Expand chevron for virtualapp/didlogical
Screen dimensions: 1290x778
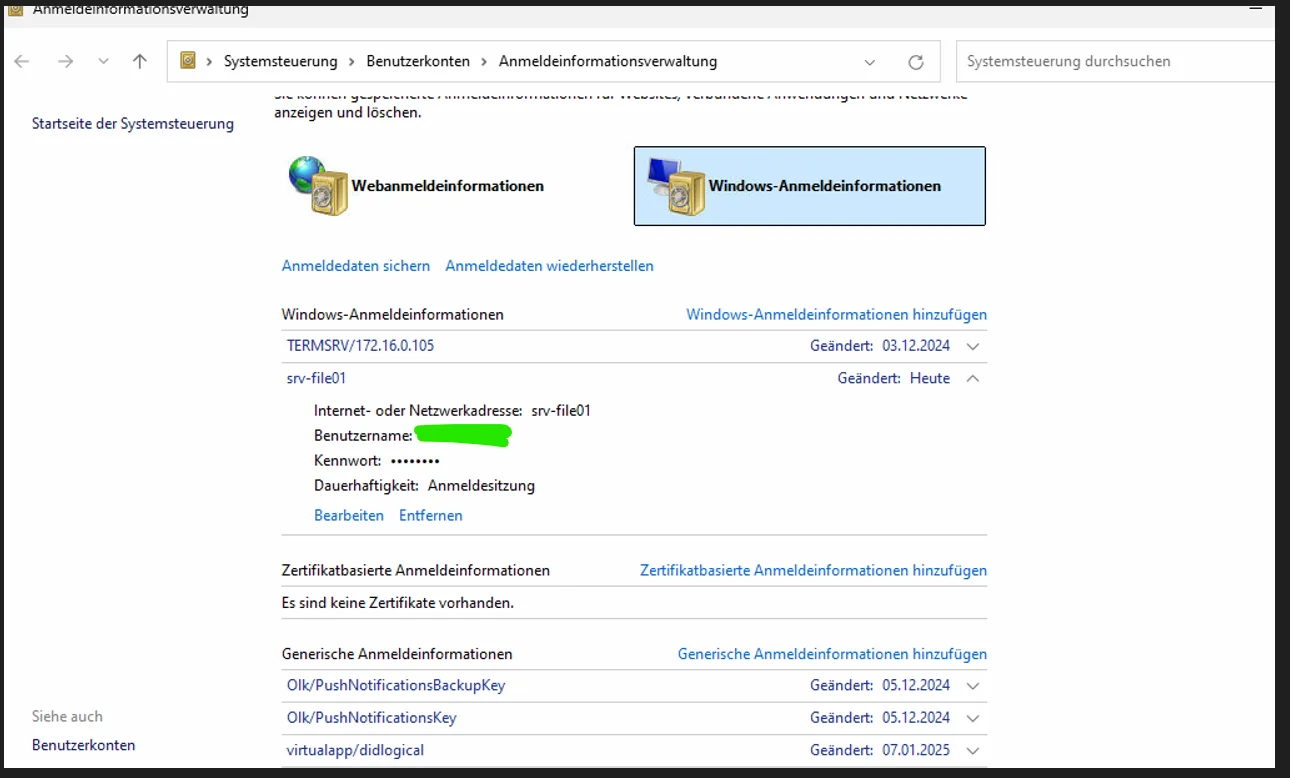point(972,750)
